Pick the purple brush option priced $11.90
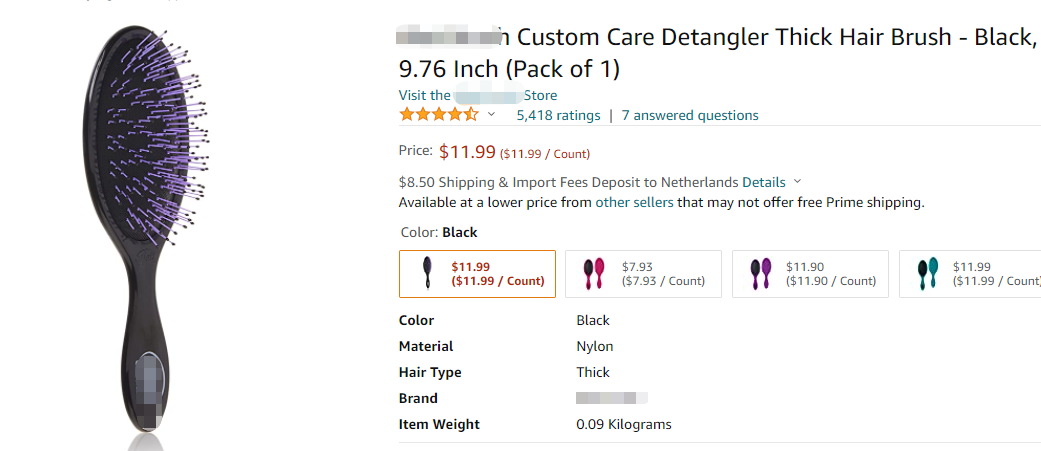Screen dimensions: 1041x451 pos(810,274)
